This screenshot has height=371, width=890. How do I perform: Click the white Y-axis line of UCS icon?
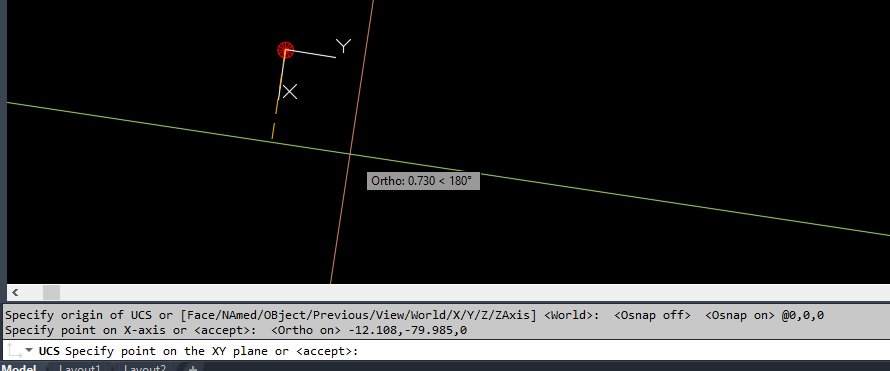coord(311,54)
